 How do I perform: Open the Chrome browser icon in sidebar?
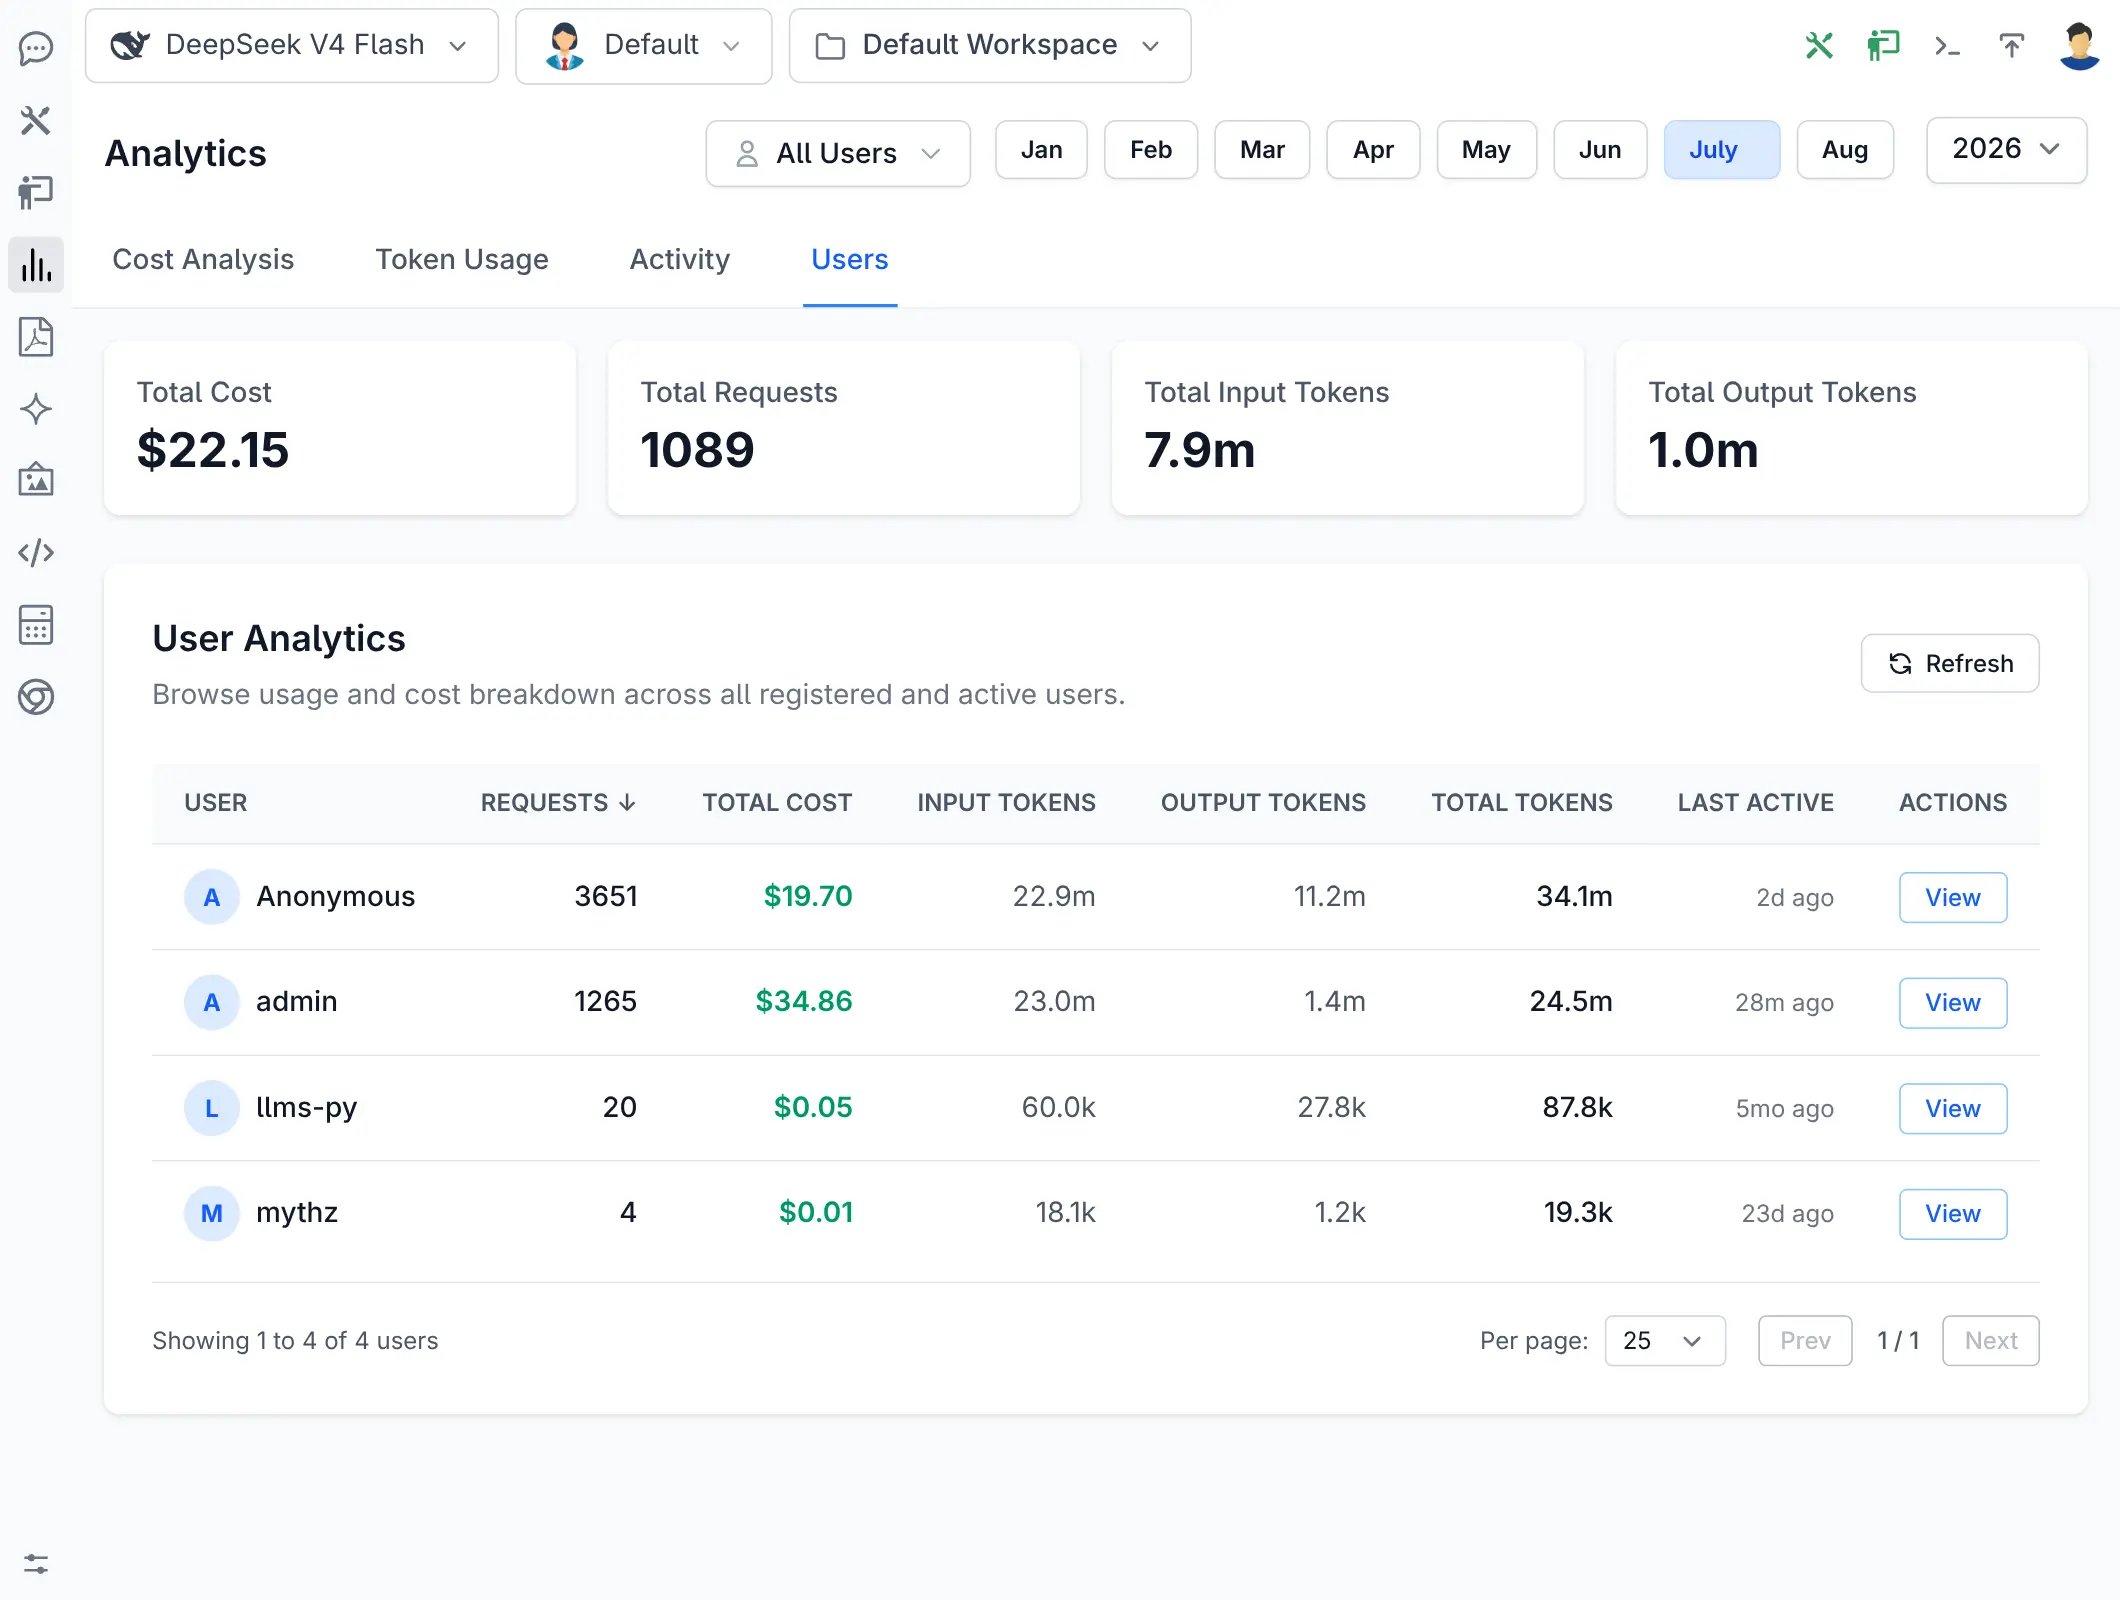(36, 697)
